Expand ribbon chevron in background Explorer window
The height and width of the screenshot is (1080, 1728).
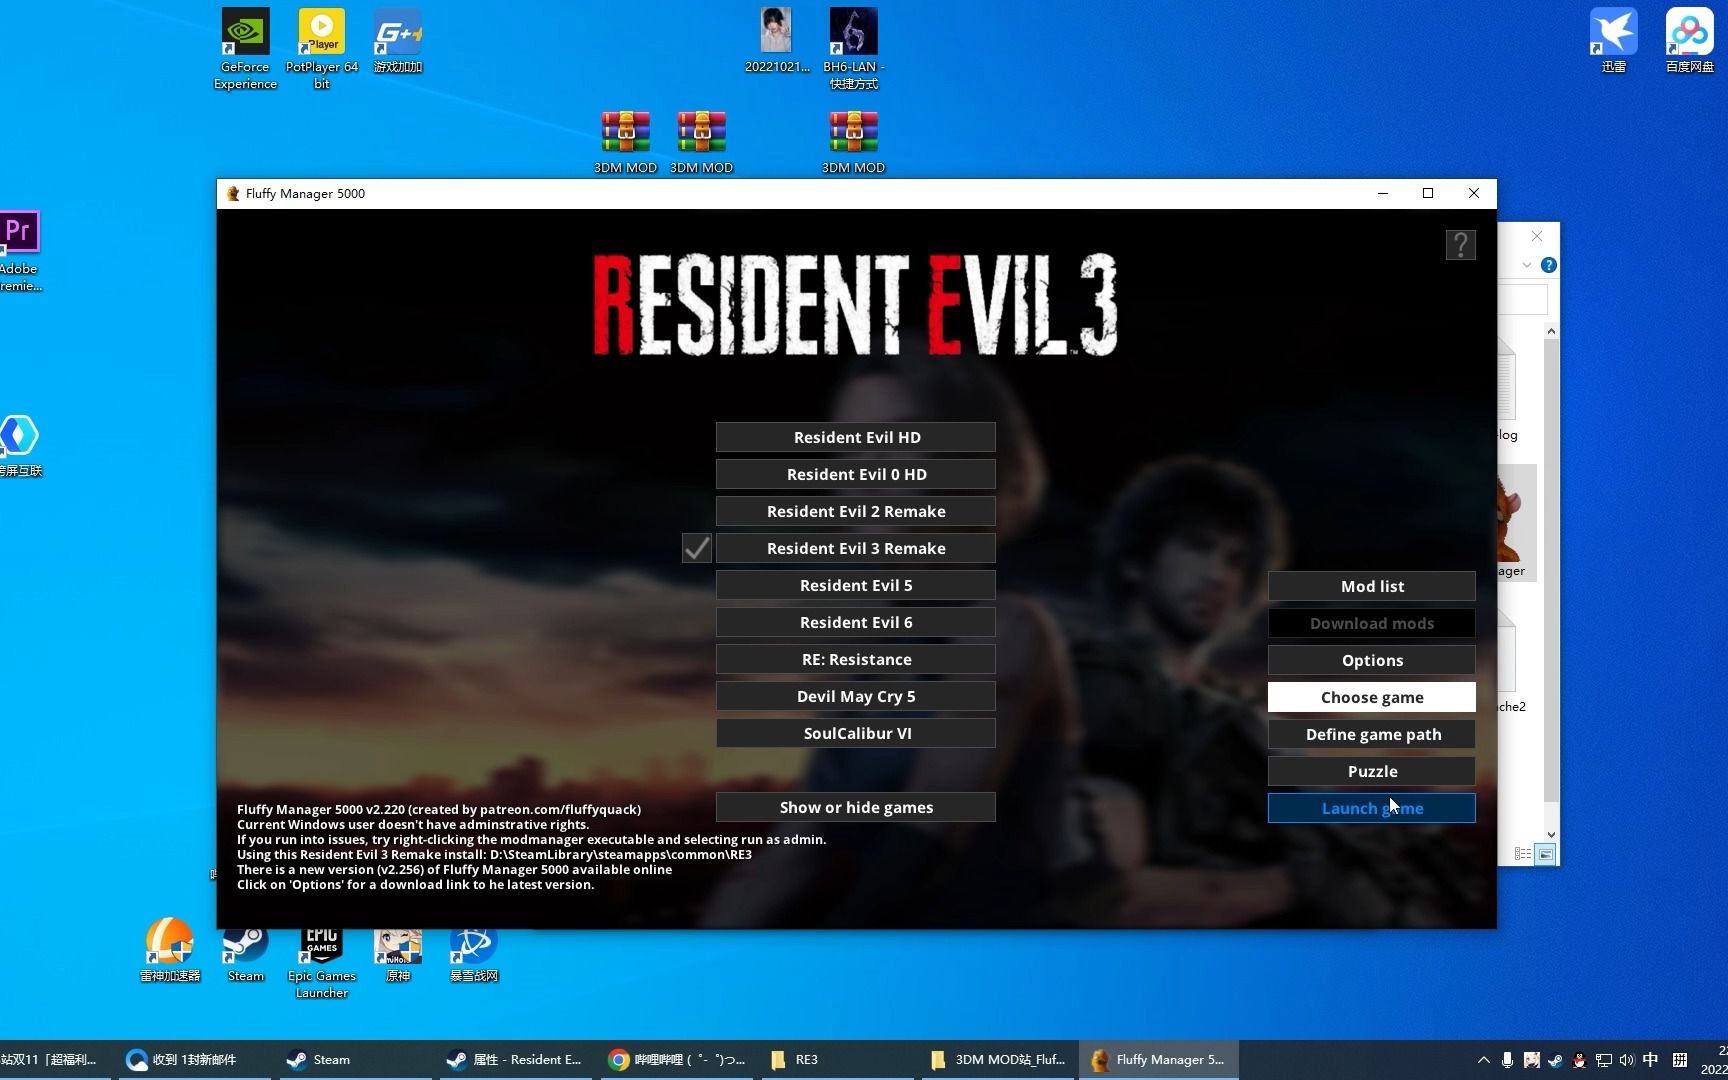click(1527, 265)
